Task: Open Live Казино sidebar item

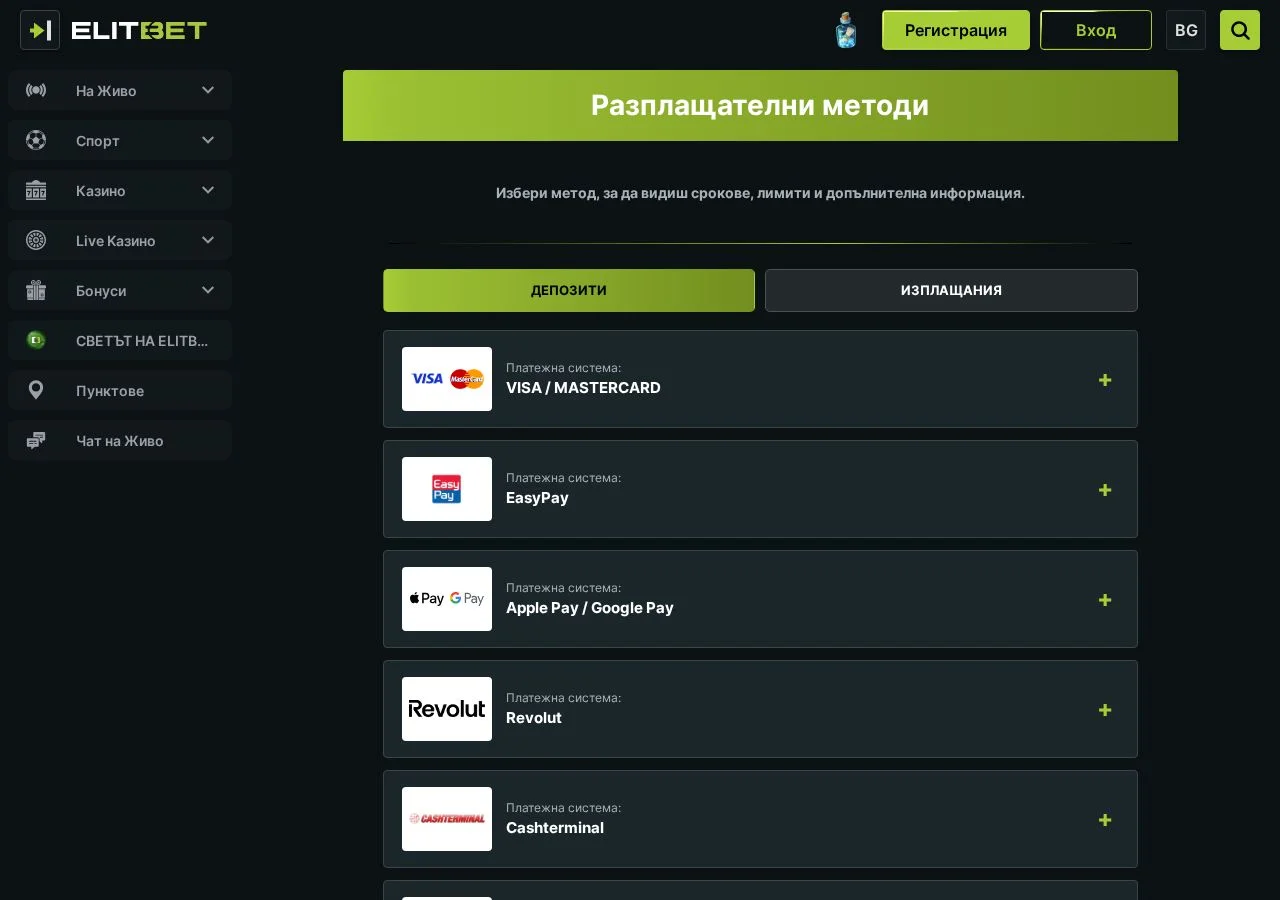Action: click(120, 240)
